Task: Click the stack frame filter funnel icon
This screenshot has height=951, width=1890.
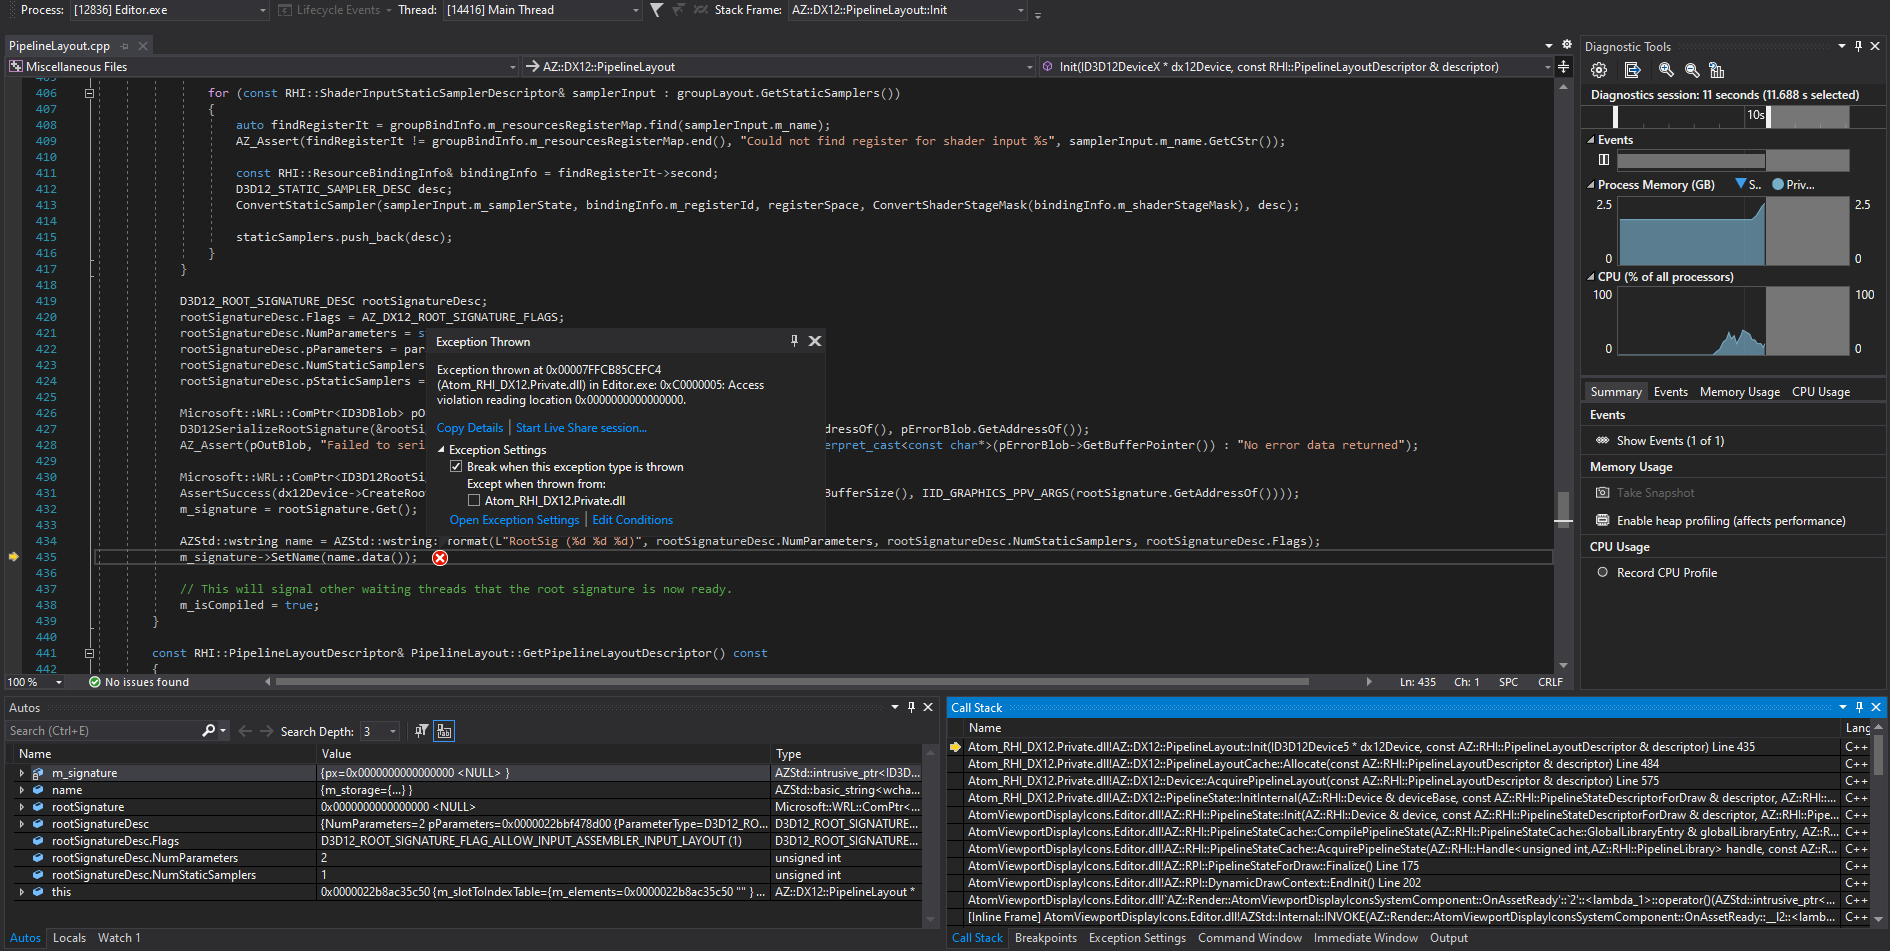Action: point(656,10)
